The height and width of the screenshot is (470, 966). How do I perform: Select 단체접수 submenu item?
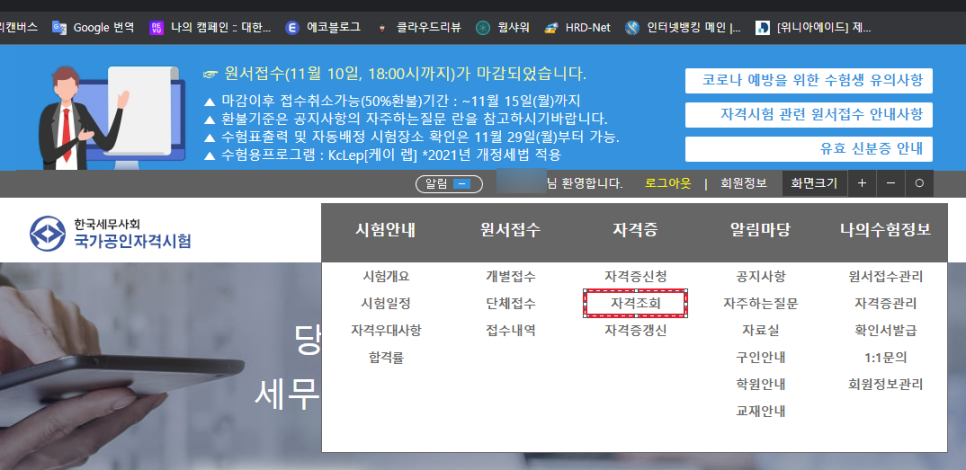coord(511,304)
